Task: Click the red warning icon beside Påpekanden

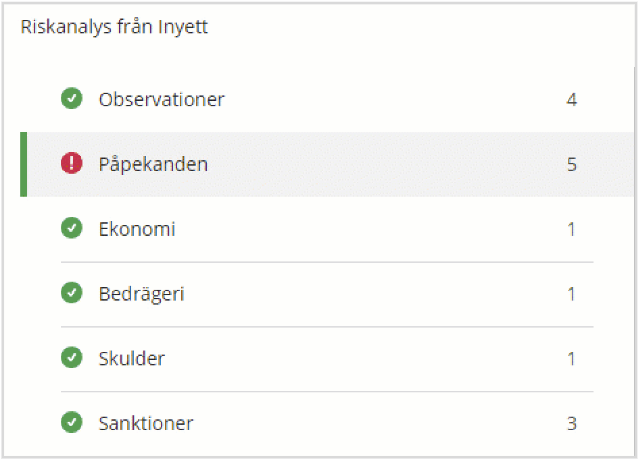Action: (72, 163)
